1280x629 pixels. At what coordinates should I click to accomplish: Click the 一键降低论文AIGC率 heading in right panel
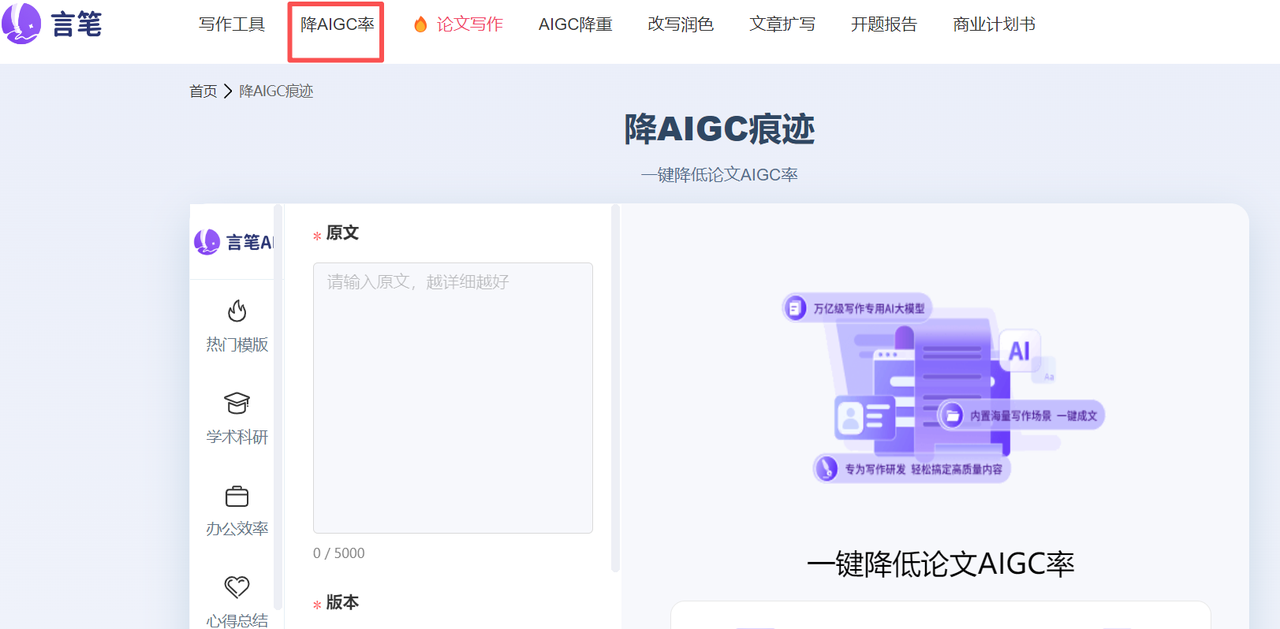click(940, 564)
